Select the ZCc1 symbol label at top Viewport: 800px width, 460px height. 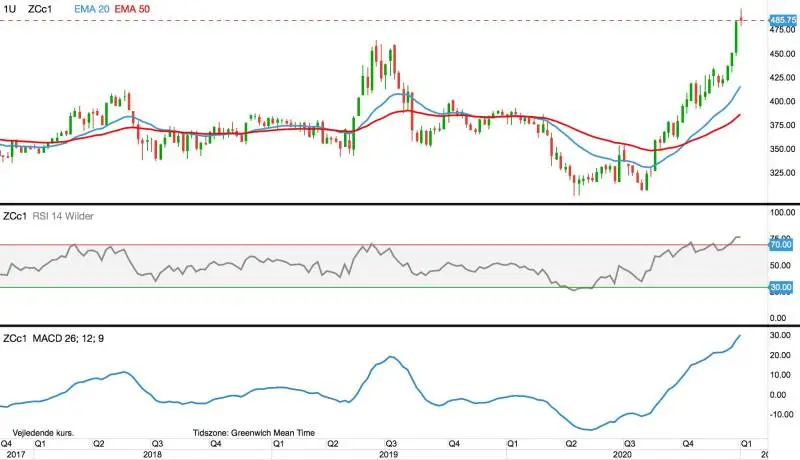point(40,9)
